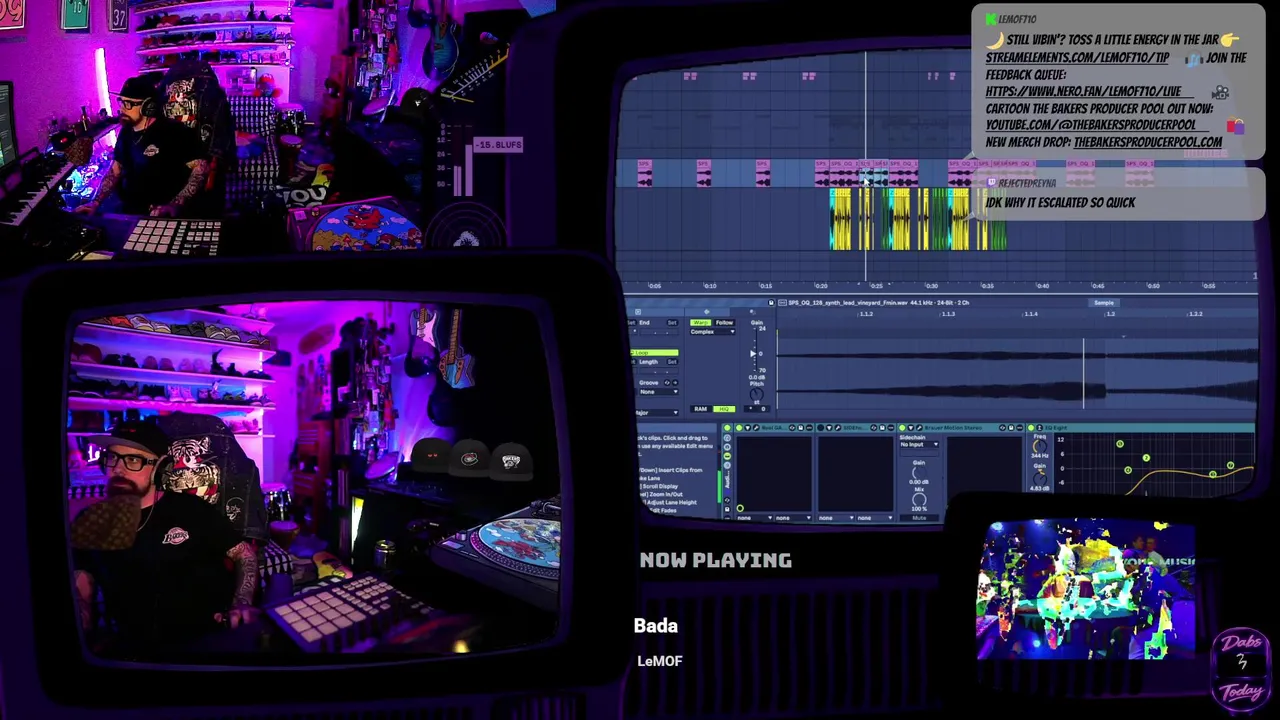Screen dimensions: 1280x720
Task: Click hot-swap preset icon on Brauer Motion Stereo
Action: tap(1002, 428)
